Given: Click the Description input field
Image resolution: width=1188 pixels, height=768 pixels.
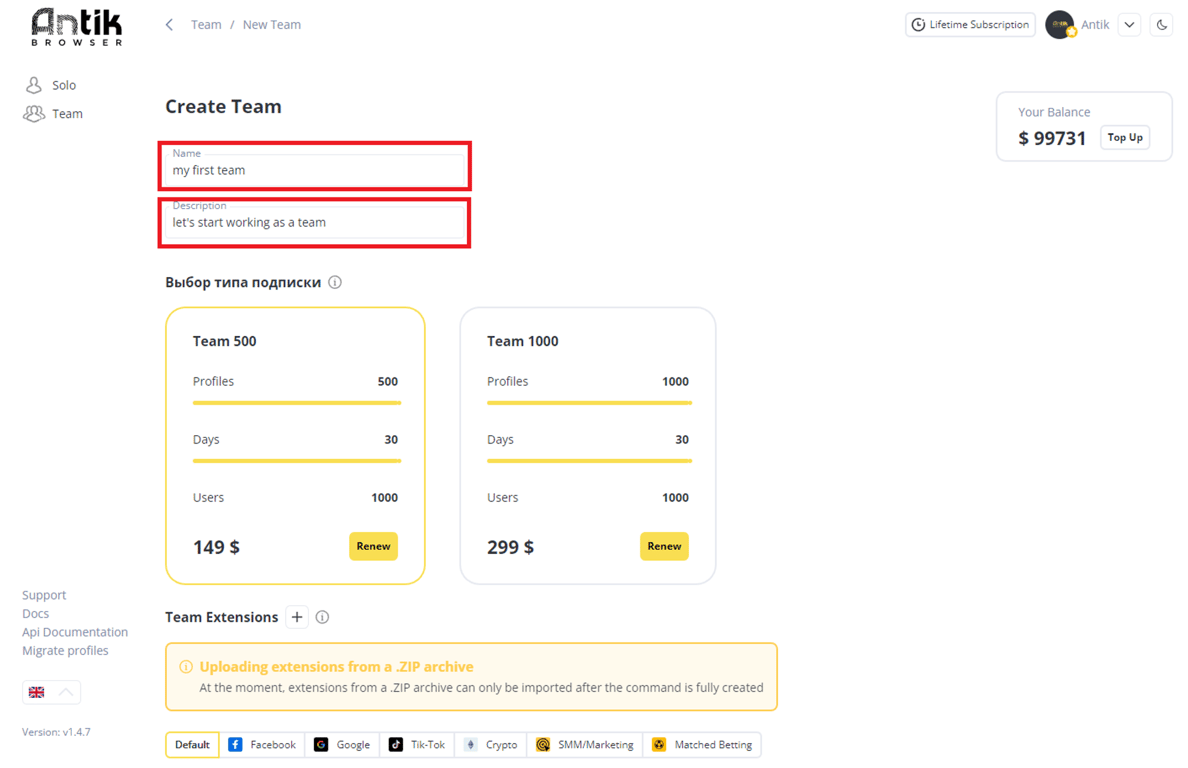Looking at the screenshot, I should pos(315,222).
